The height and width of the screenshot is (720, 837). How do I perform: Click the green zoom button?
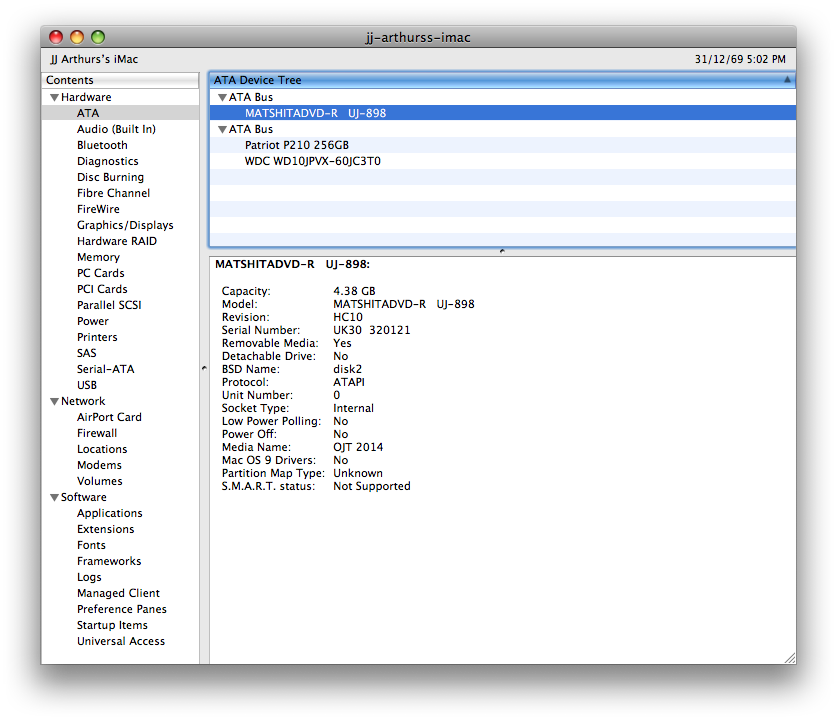pos(98,37)
